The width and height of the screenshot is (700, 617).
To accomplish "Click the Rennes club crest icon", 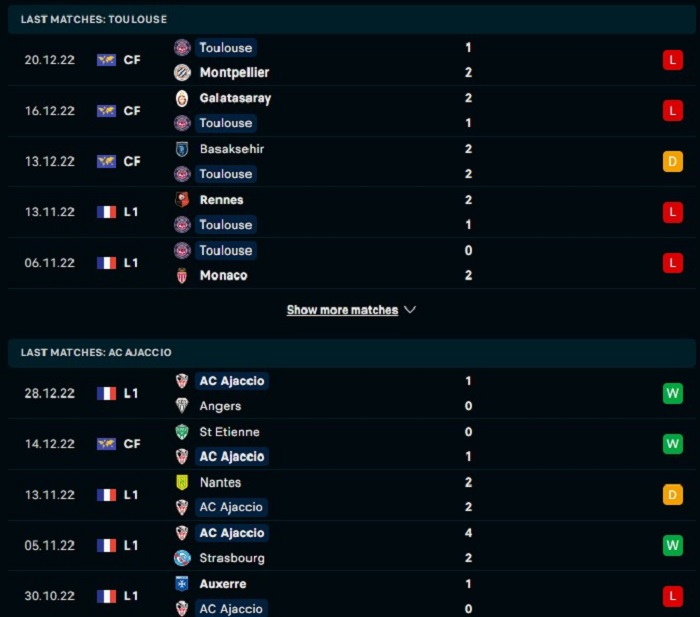I will click(x=182, y=200).
